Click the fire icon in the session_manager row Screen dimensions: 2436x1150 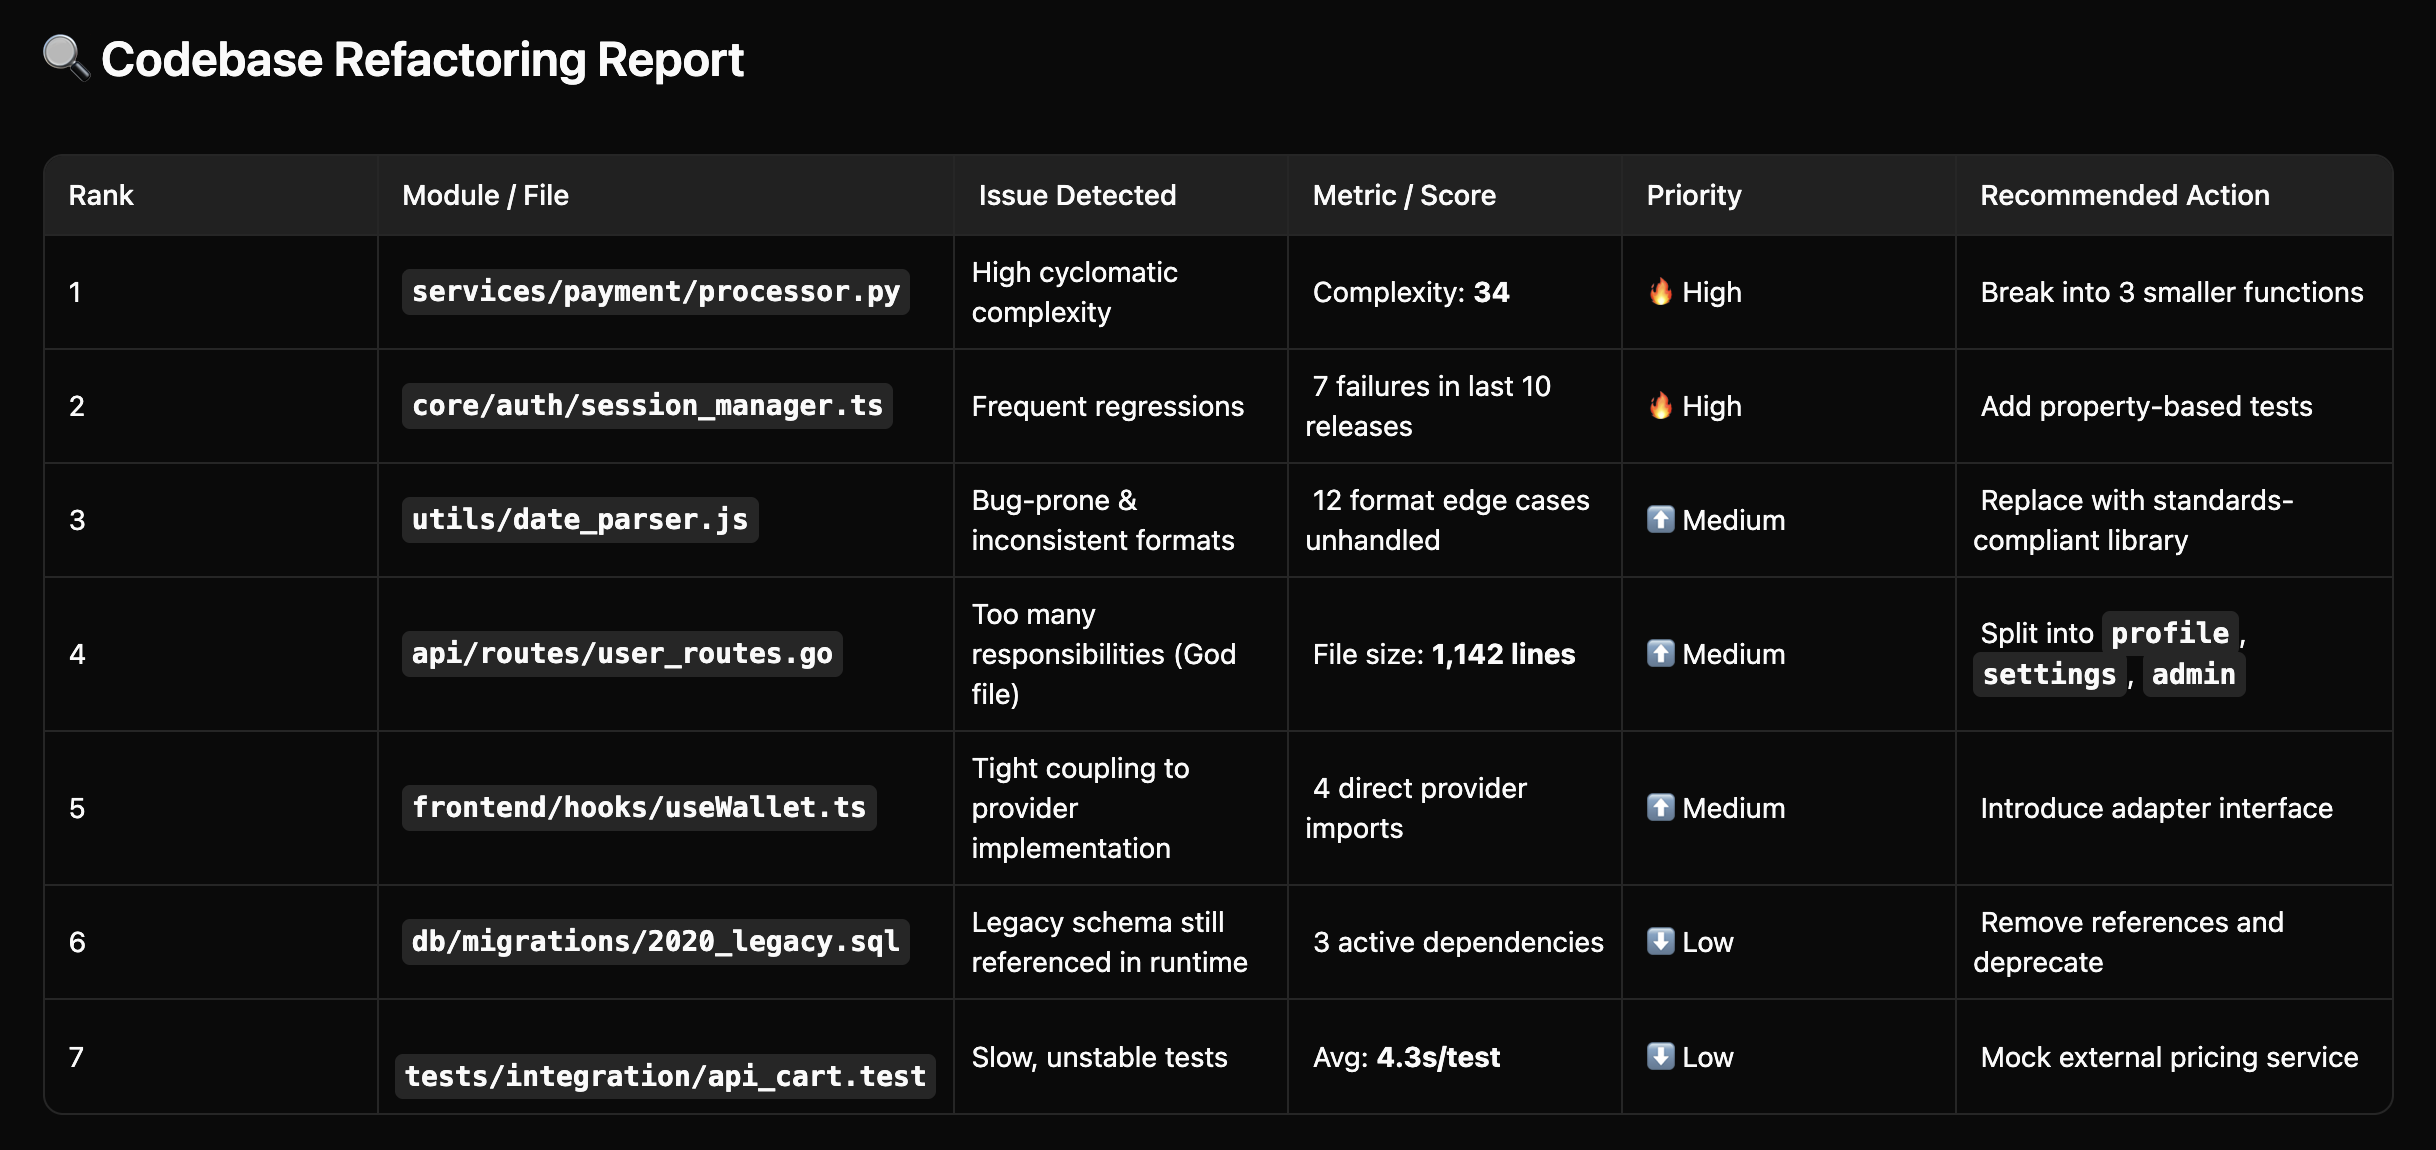click(x=1660, y=406)
